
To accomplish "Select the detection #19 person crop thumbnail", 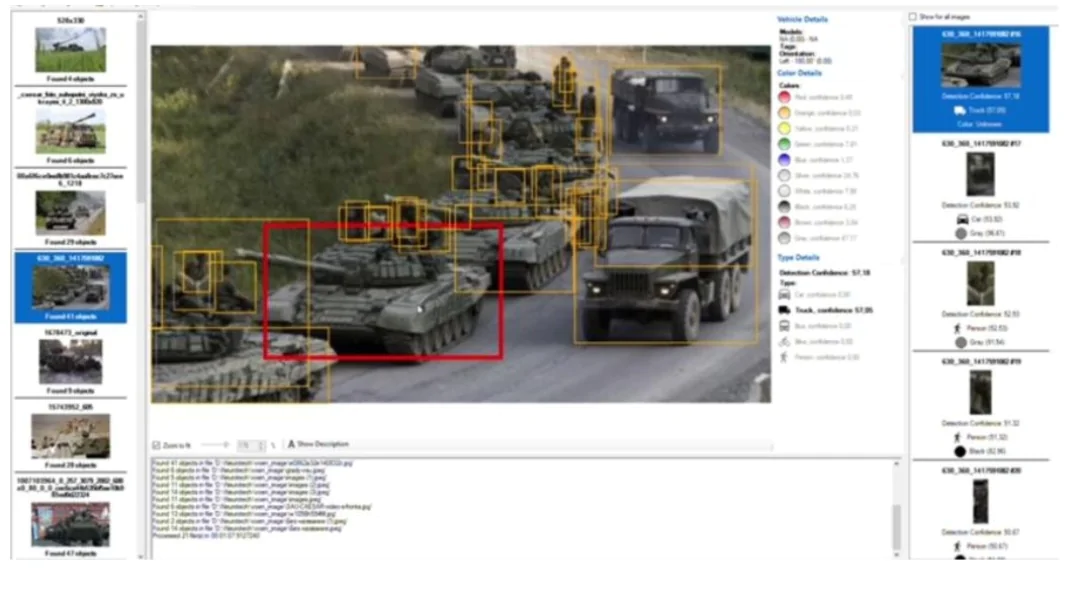I will coord(980,393).
